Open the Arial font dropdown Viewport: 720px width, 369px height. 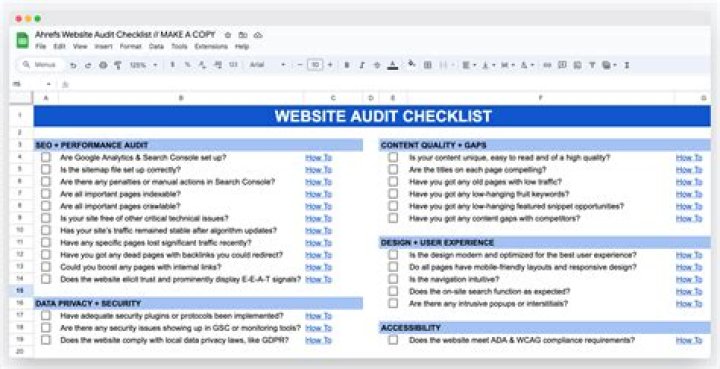pyautogui.click(x=268, y=65)
